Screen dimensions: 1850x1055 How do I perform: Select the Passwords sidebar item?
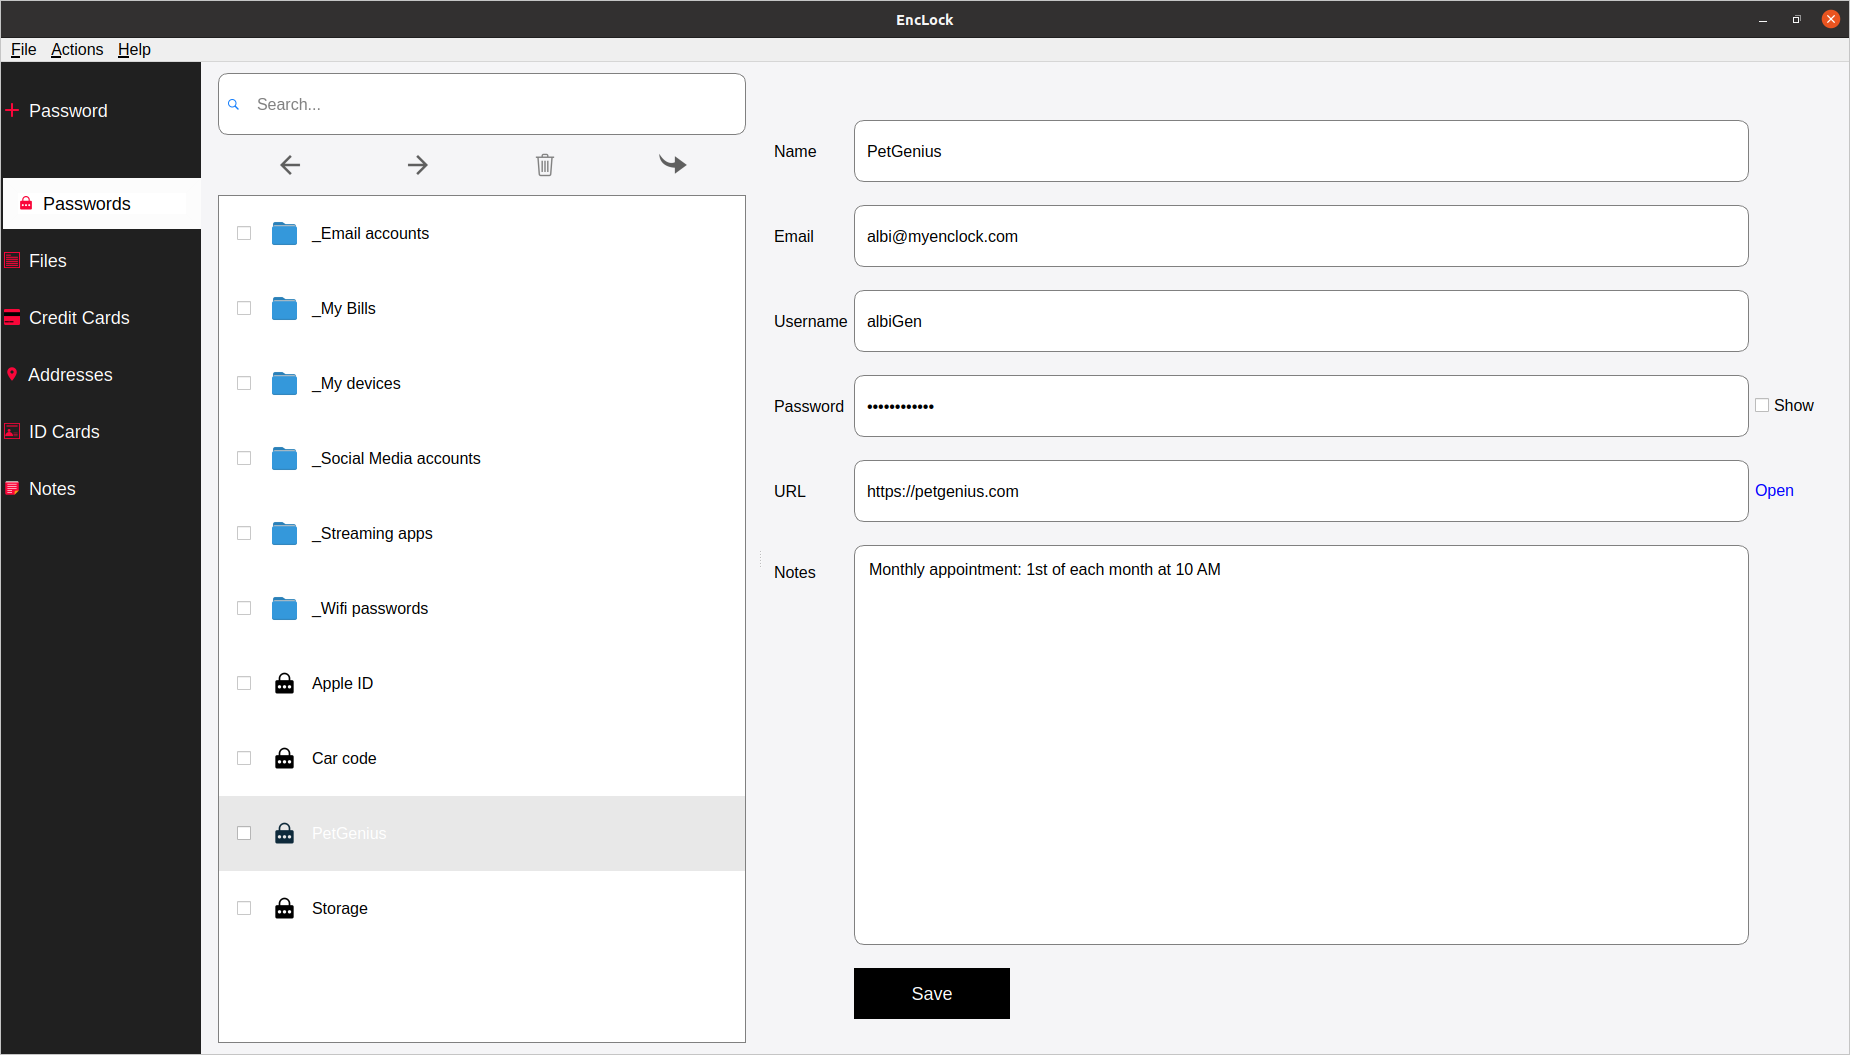tap(102, 204)
